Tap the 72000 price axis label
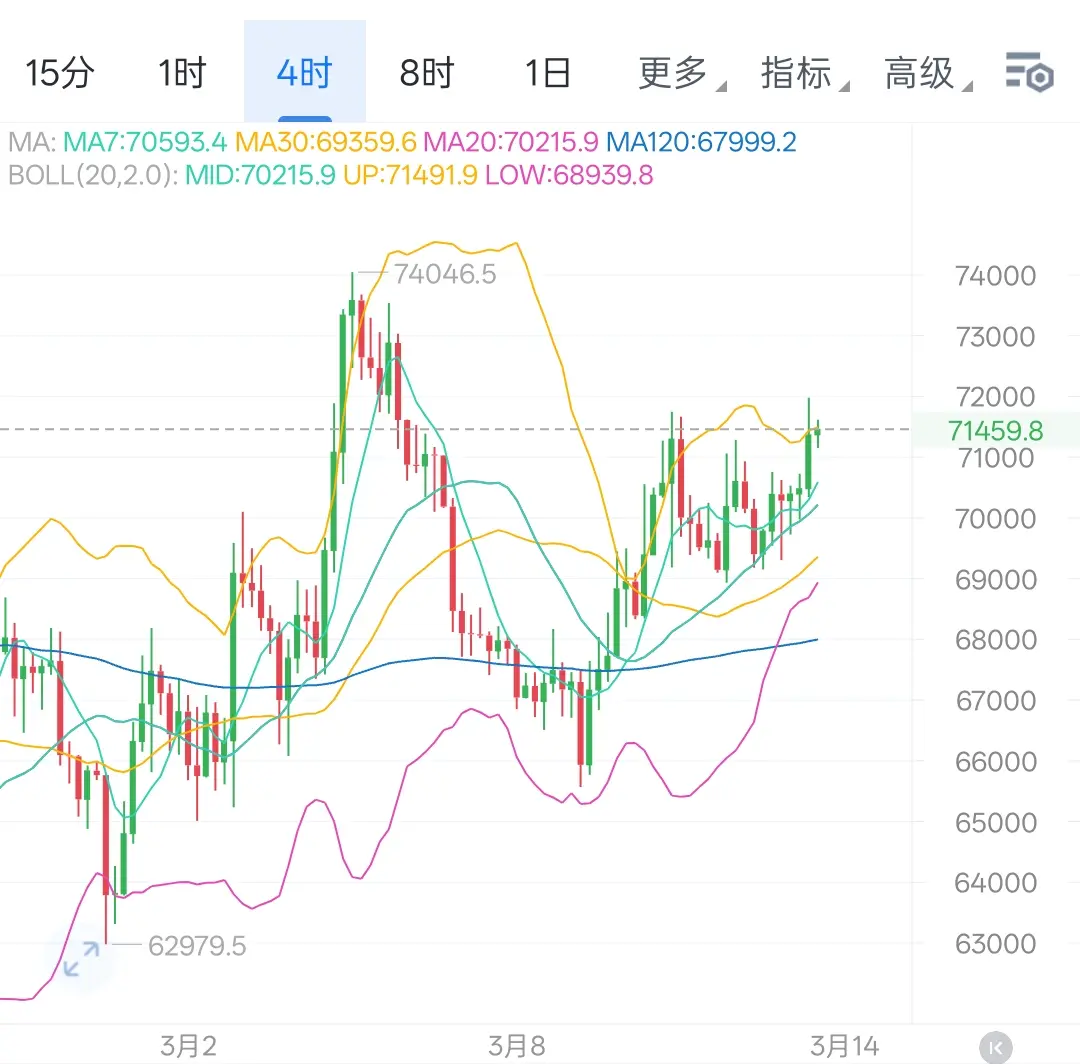This screenshot has width=1080, height=1064. 995,397
